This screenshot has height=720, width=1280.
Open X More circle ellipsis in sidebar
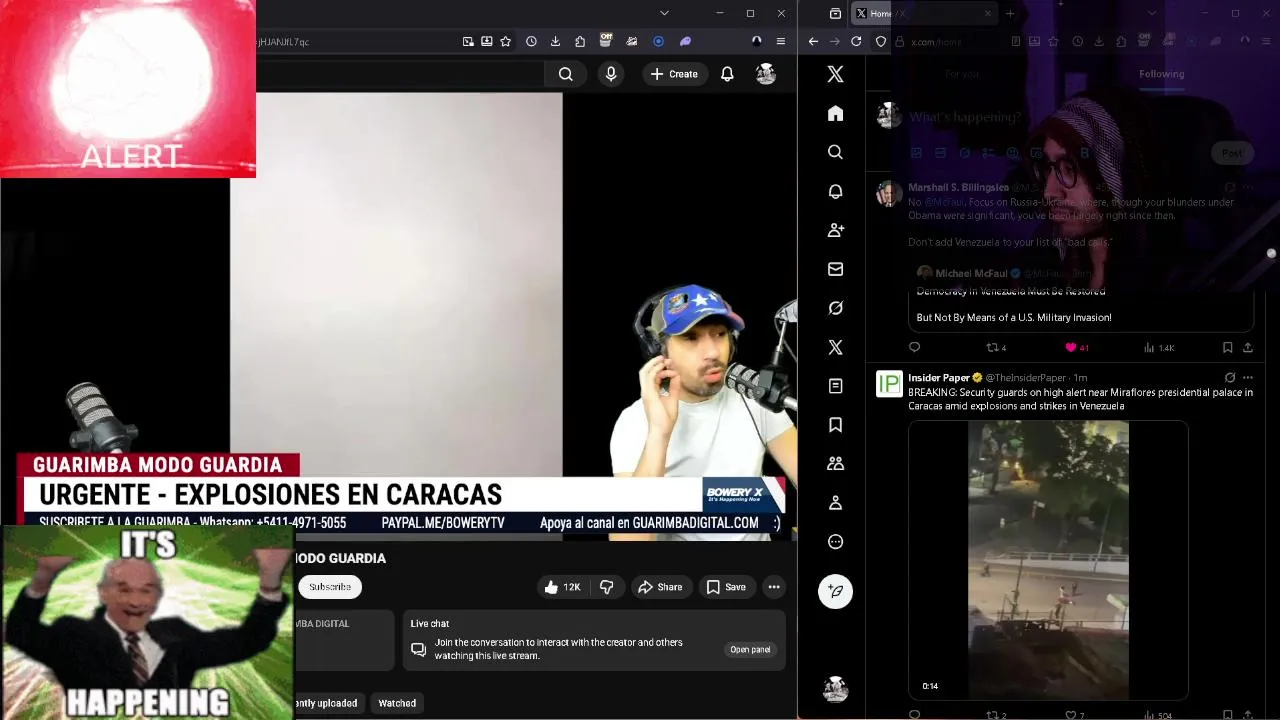835,542
